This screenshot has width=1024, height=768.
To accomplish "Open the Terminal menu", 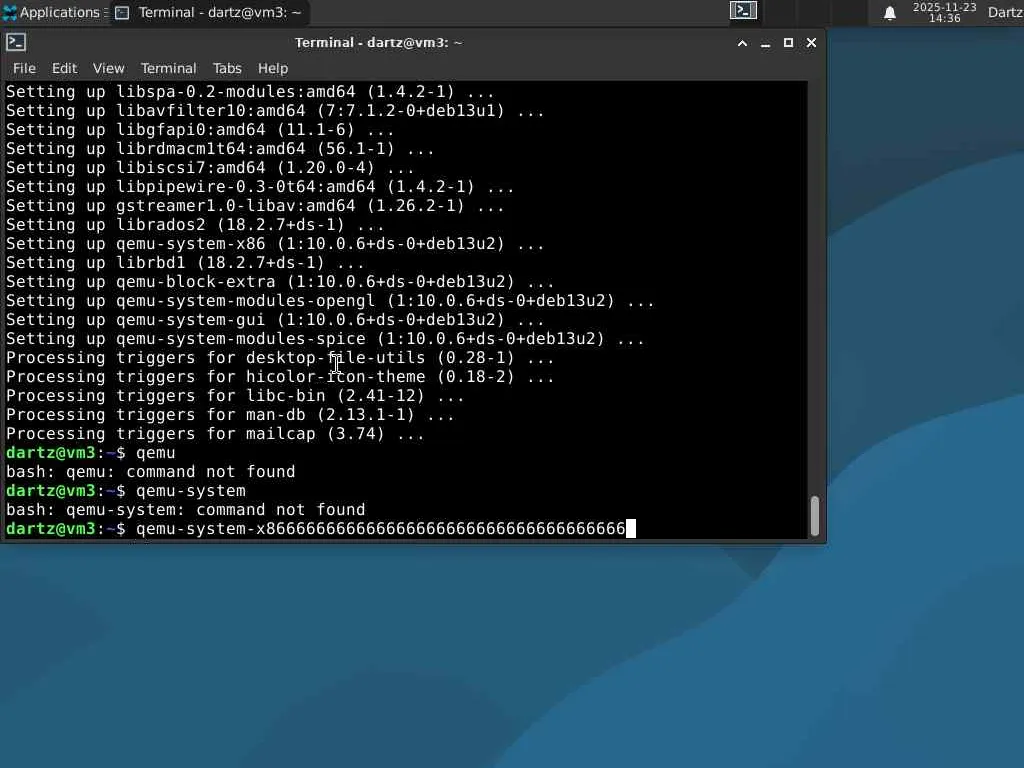I will click(x=168, y=69).
